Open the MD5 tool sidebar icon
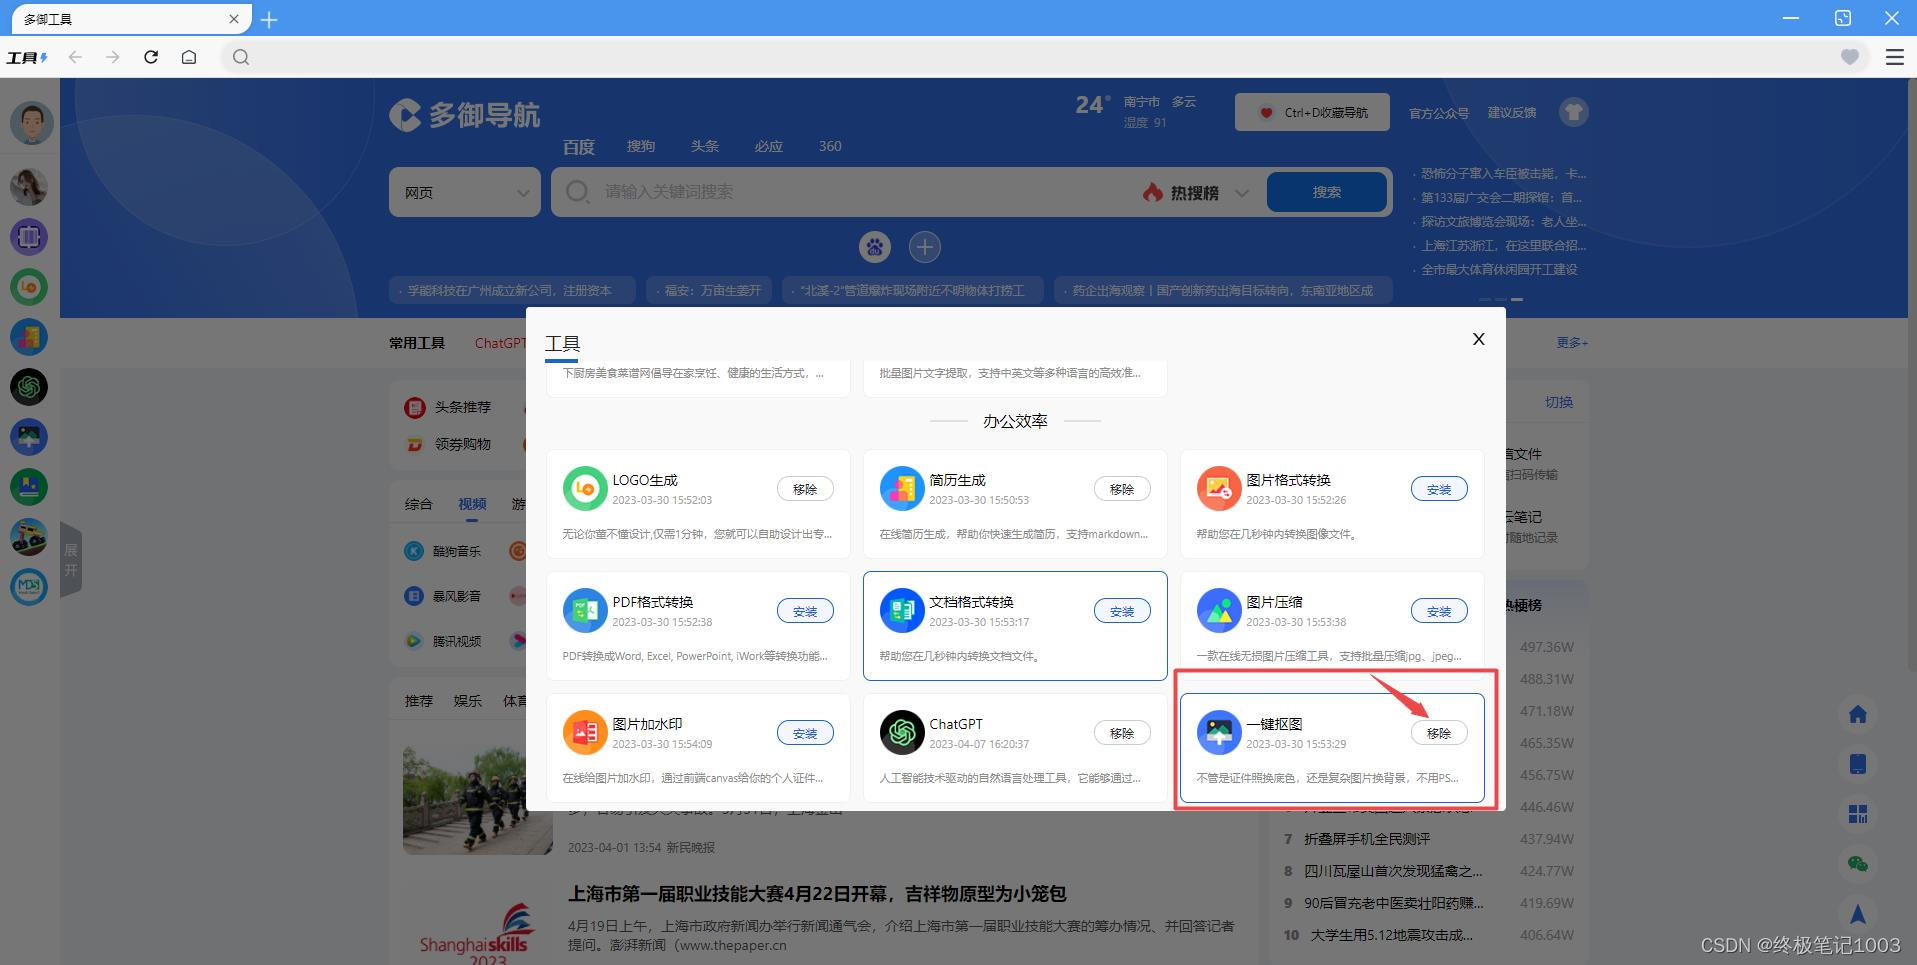Screen dimensions: 1917x965 click(x=29, y=587)
